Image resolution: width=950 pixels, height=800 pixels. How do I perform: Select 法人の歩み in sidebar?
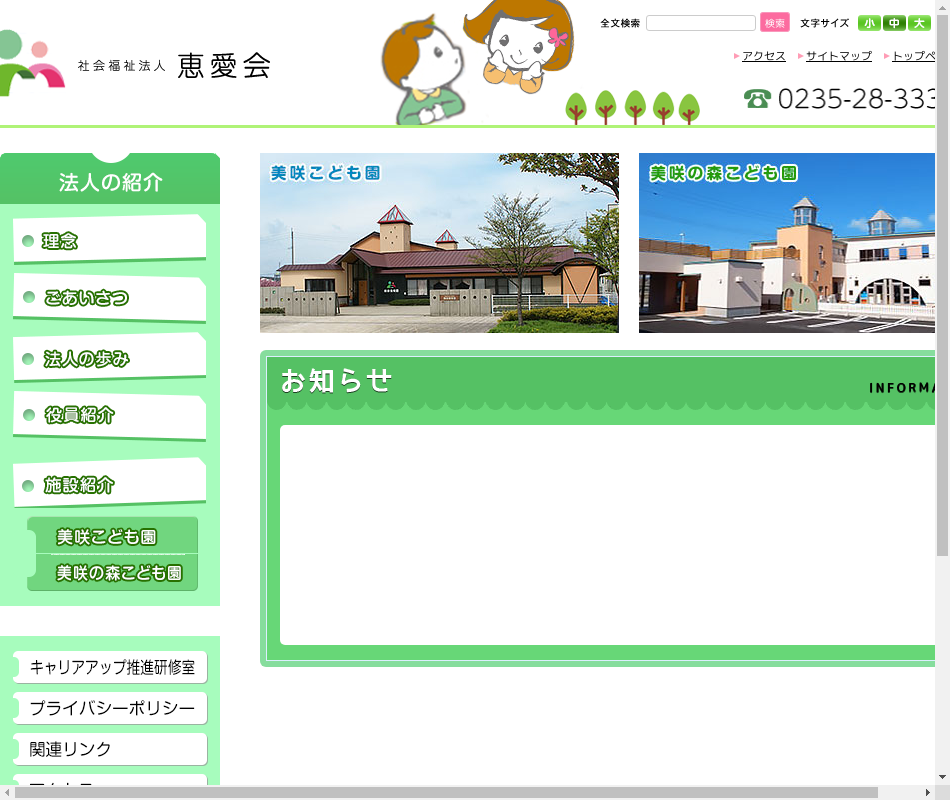point(108,359)
